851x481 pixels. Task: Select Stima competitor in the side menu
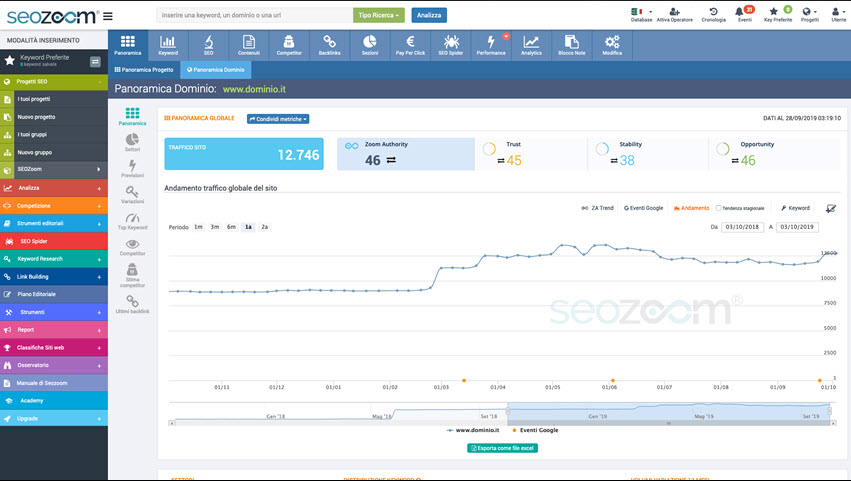(132, 275)
